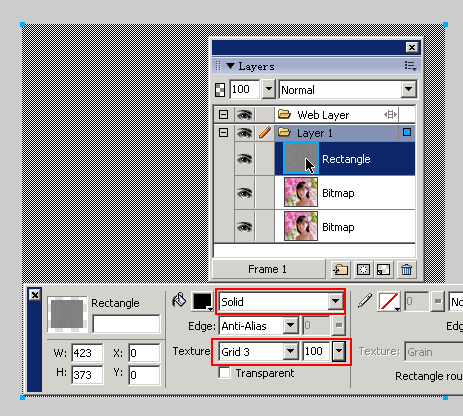
Task: Toggle visibility of Web Layer
Action: click(x=244, y=115)
